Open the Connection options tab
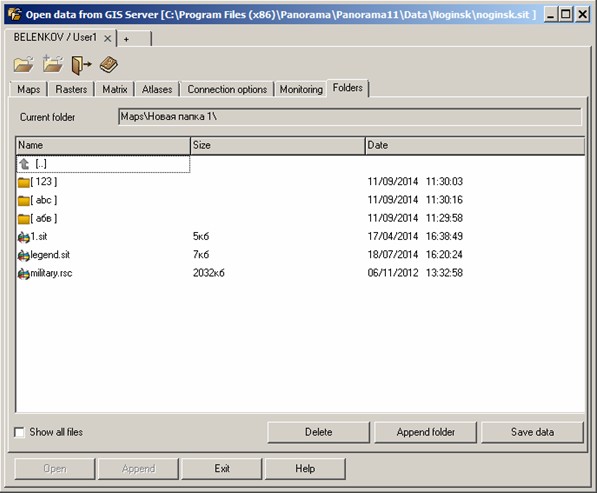The height and width of the screenshot is (493, 597). [x=227, y=89]
